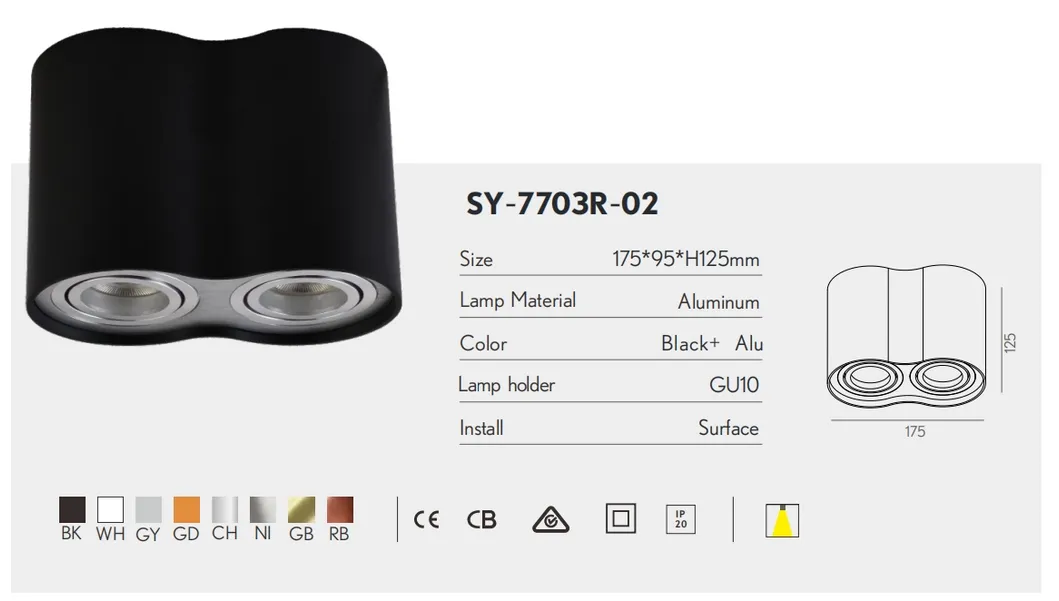Screen dimensions: 1059x601
Task: Select the GY grey color swatch
Action: click(149, 510)
